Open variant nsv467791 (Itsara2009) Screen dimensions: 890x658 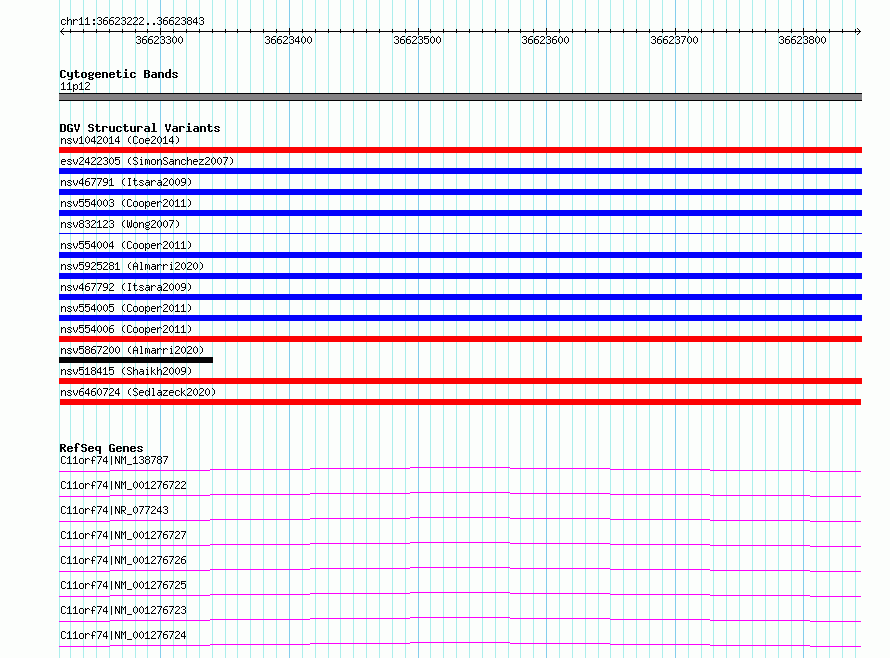126,182
